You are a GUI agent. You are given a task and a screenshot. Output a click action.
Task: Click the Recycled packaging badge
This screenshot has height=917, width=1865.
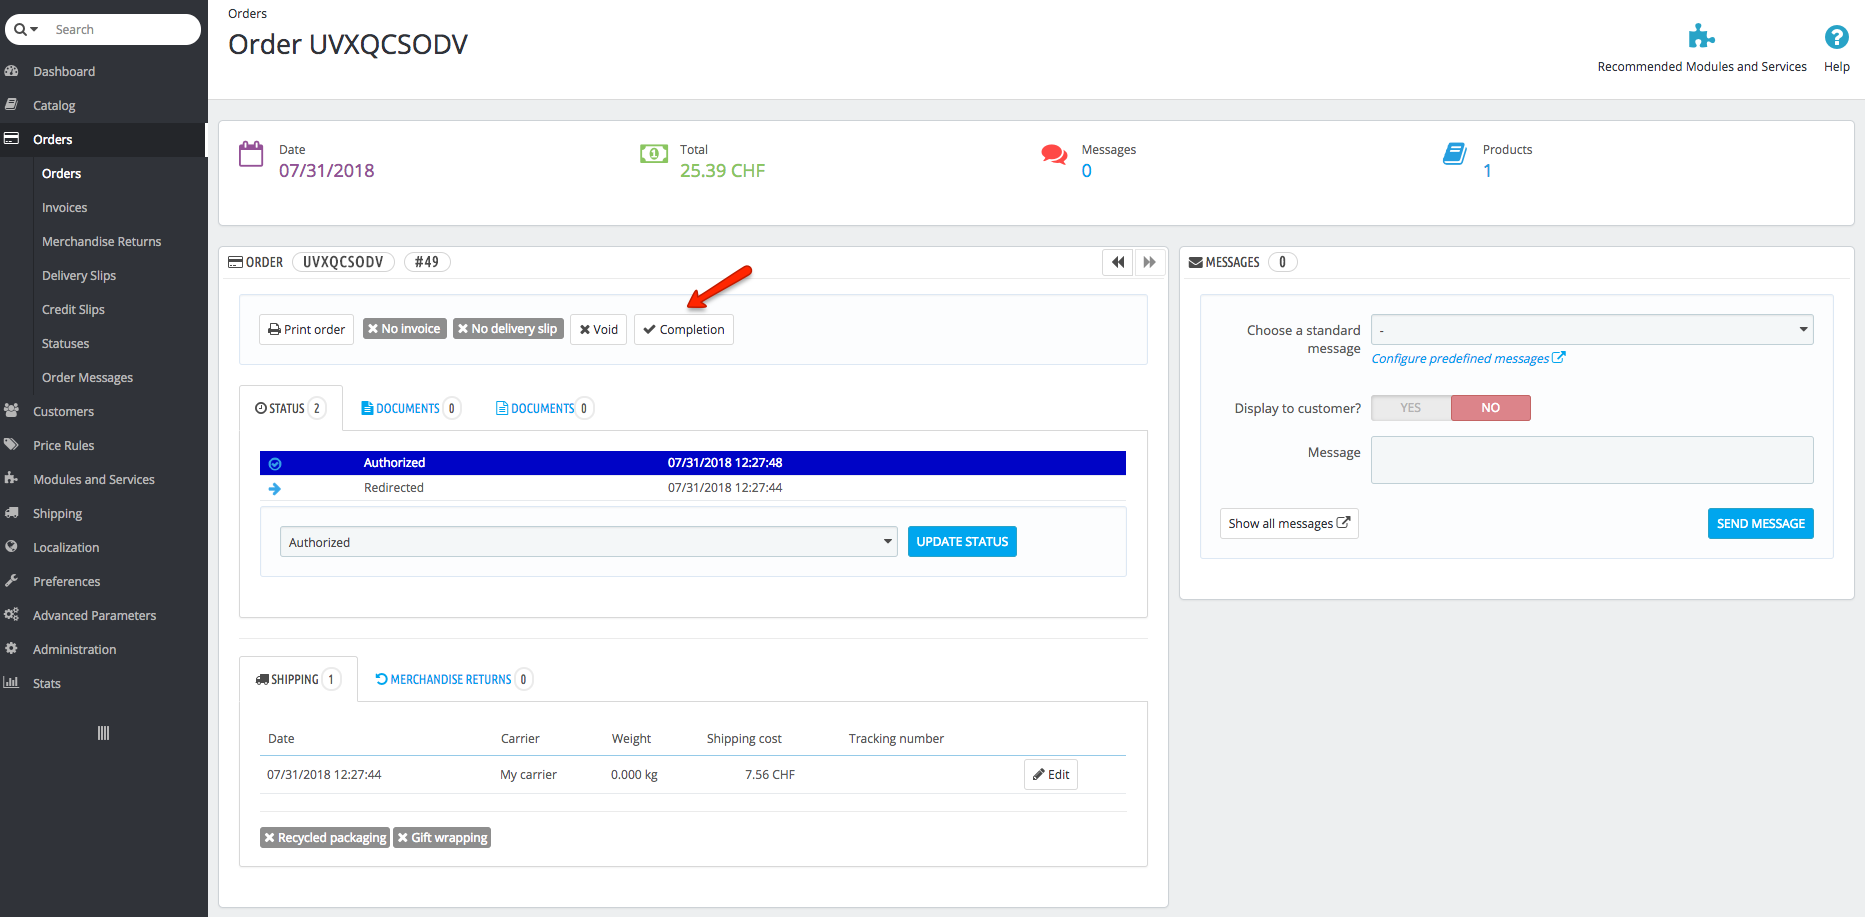tap(325, 838)
